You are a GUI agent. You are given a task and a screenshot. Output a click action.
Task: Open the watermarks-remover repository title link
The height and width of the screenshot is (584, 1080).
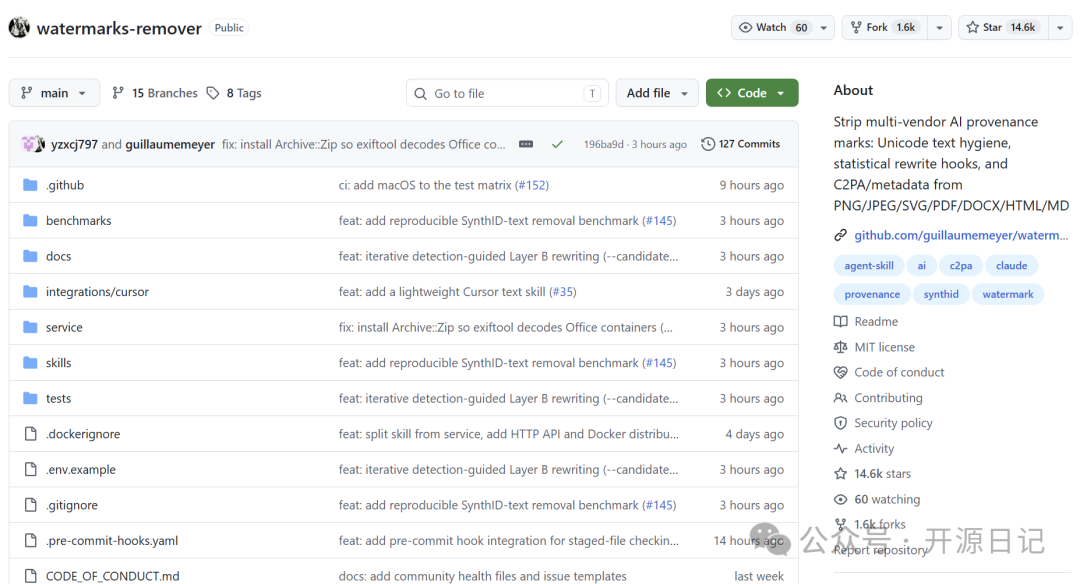pos(119,28)
